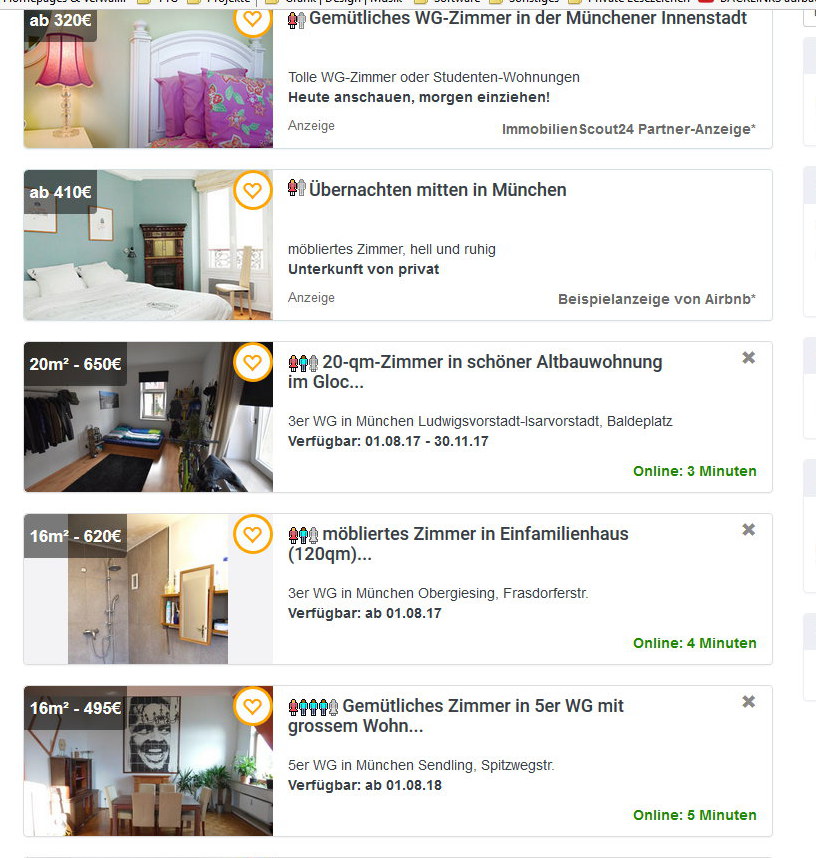Screen dimensions: 816x858
Task: Open the Gemütliches WG-Zimmer in der Münchener Innenstadt title
Action: pyautogui.click(x=528, y=19)
